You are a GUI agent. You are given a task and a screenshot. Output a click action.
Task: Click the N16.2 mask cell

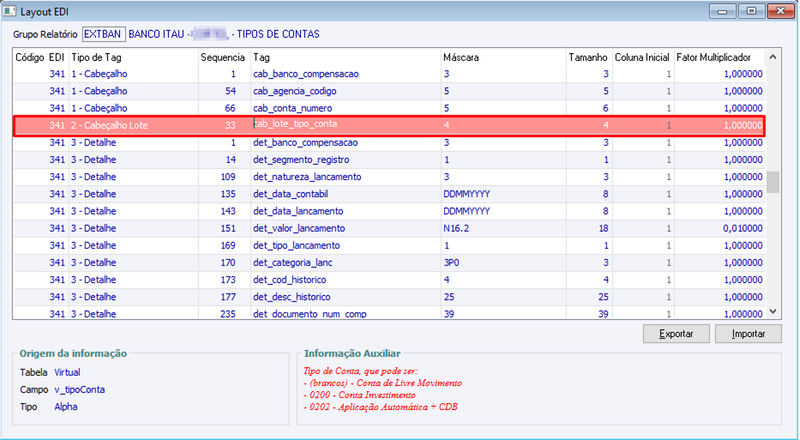[x=504, y=228]
